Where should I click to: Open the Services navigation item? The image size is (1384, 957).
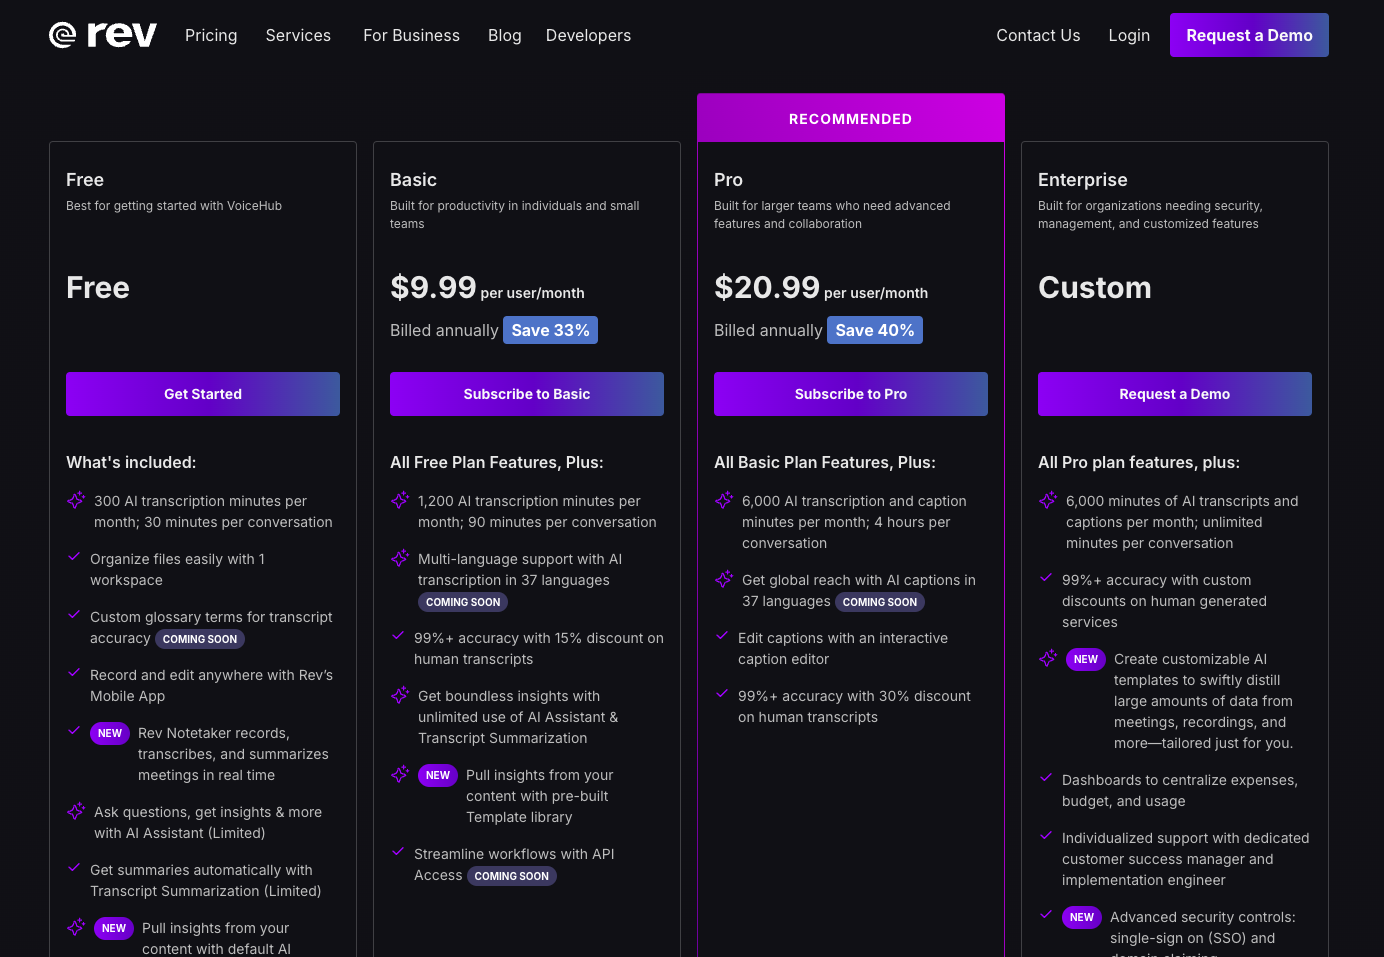tap(298, 35)
